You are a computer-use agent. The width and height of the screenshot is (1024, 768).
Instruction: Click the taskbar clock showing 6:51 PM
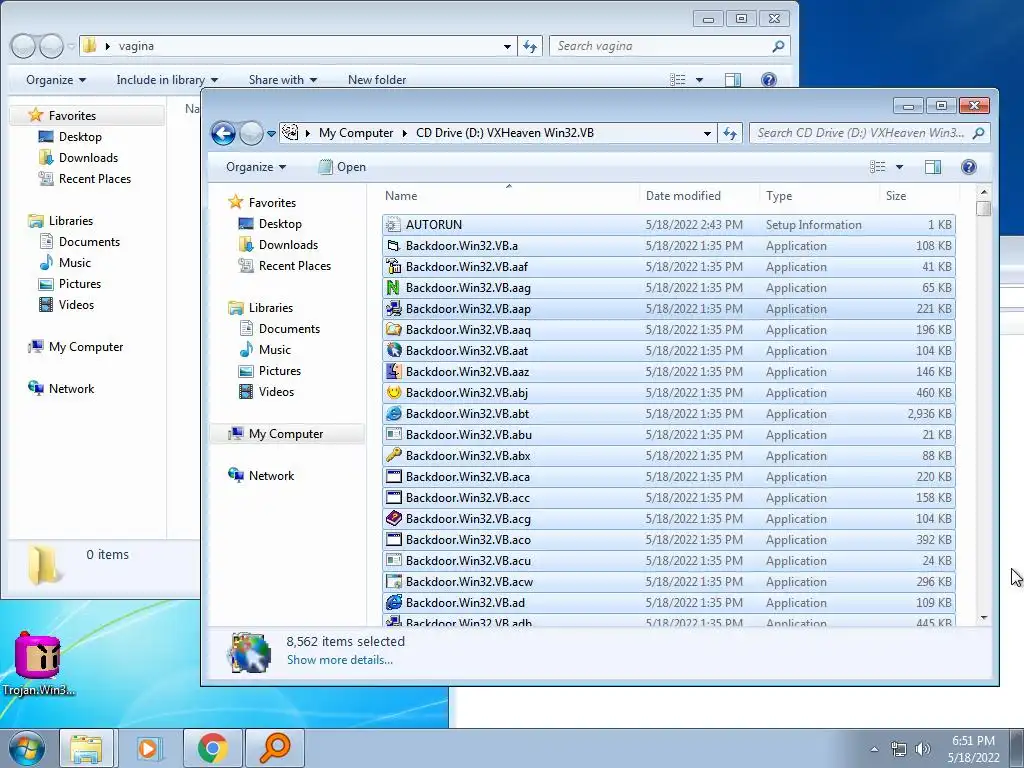973,749
